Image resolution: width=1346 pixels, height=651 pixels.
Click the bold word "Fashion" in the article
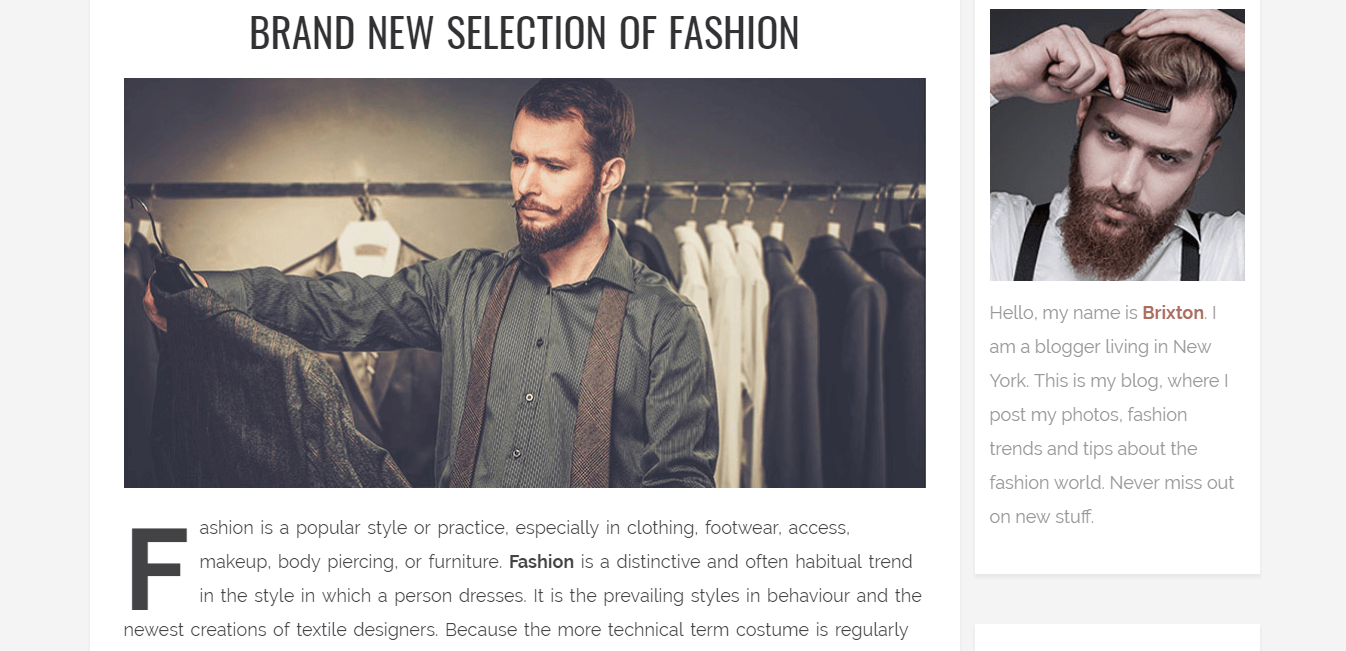pos(541,562)
